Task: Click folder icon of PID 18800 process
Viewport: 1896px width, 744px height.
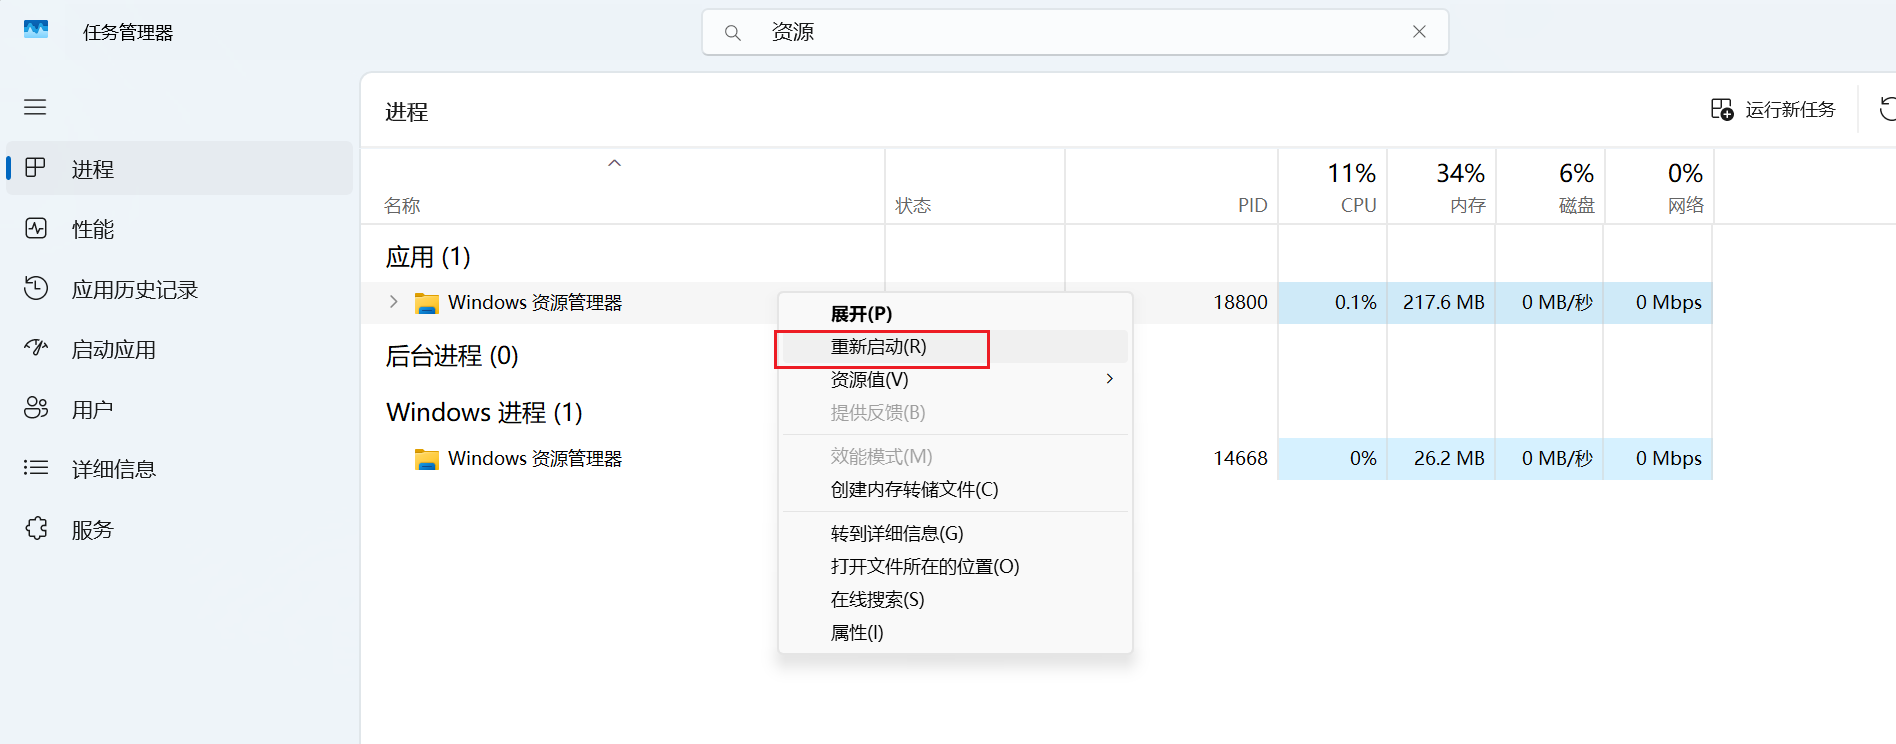Action: pos(427,303)
